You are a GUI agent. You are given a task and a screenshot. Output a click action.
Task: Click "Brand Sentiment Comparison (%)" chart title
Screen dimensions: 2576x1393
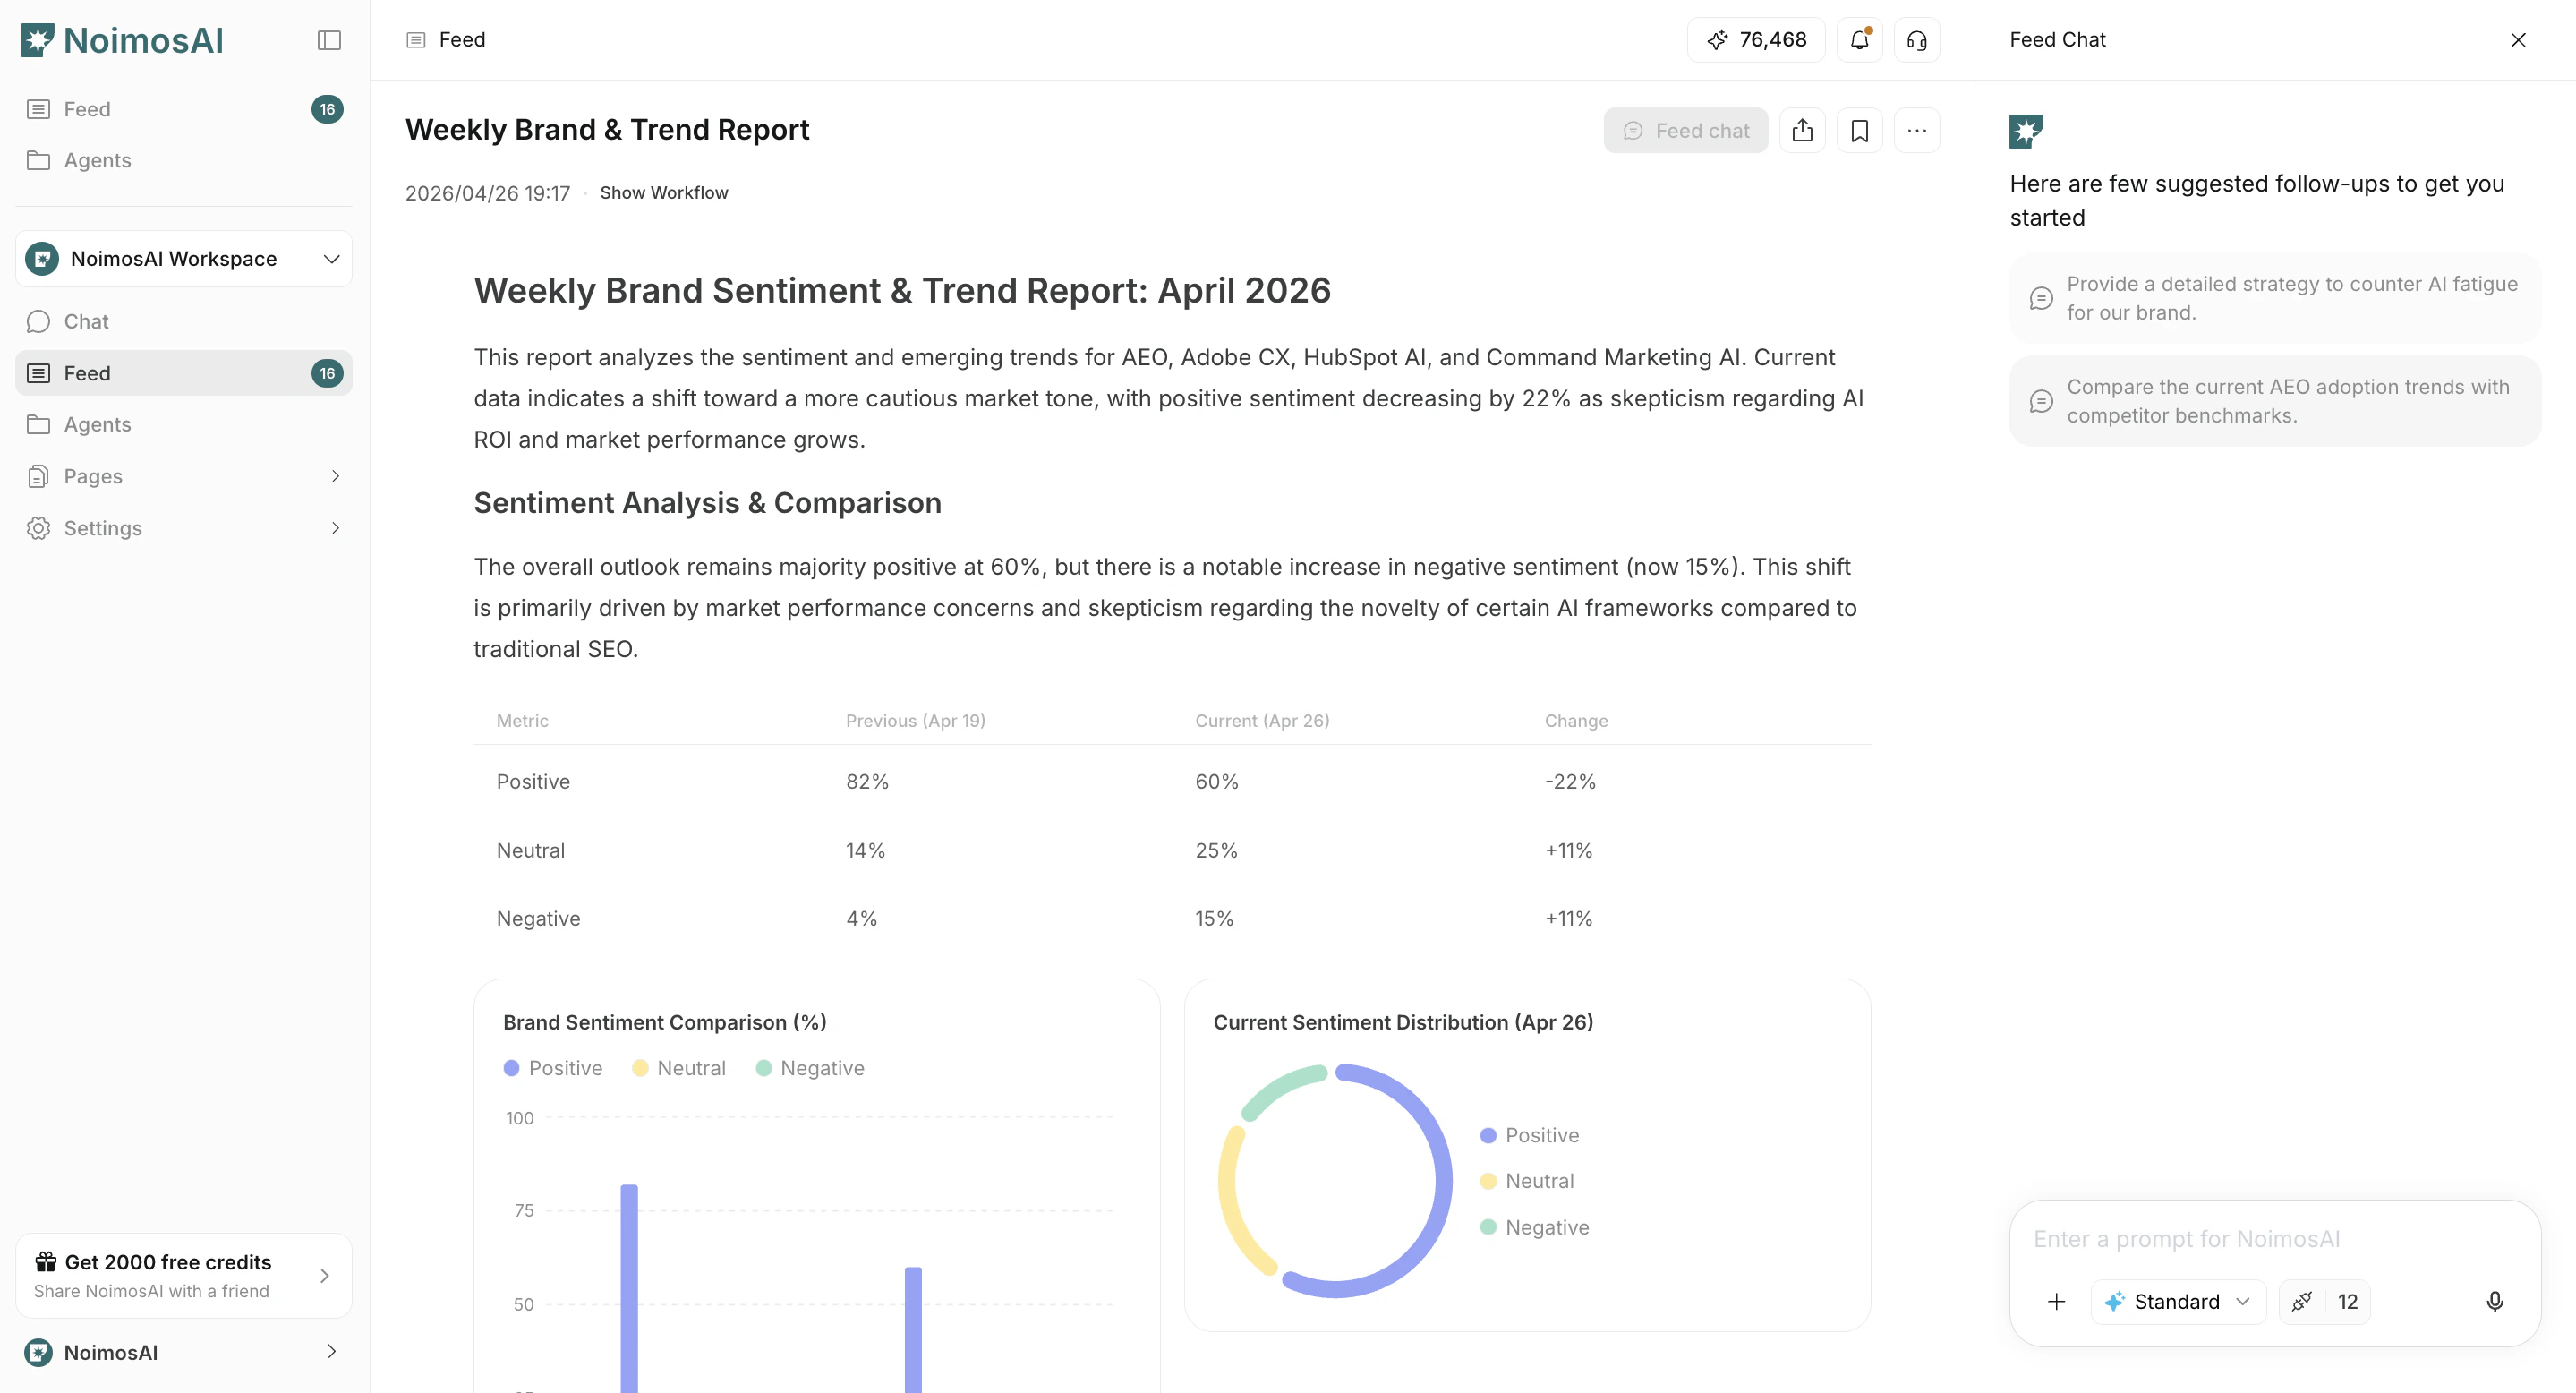click(665, 1022)
